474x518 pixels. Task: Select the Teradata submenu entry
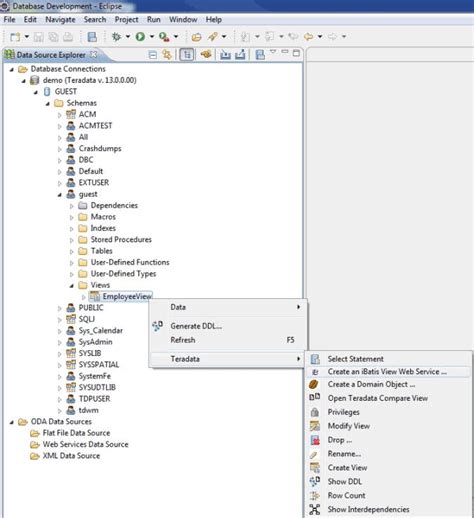tap(227, 359)
